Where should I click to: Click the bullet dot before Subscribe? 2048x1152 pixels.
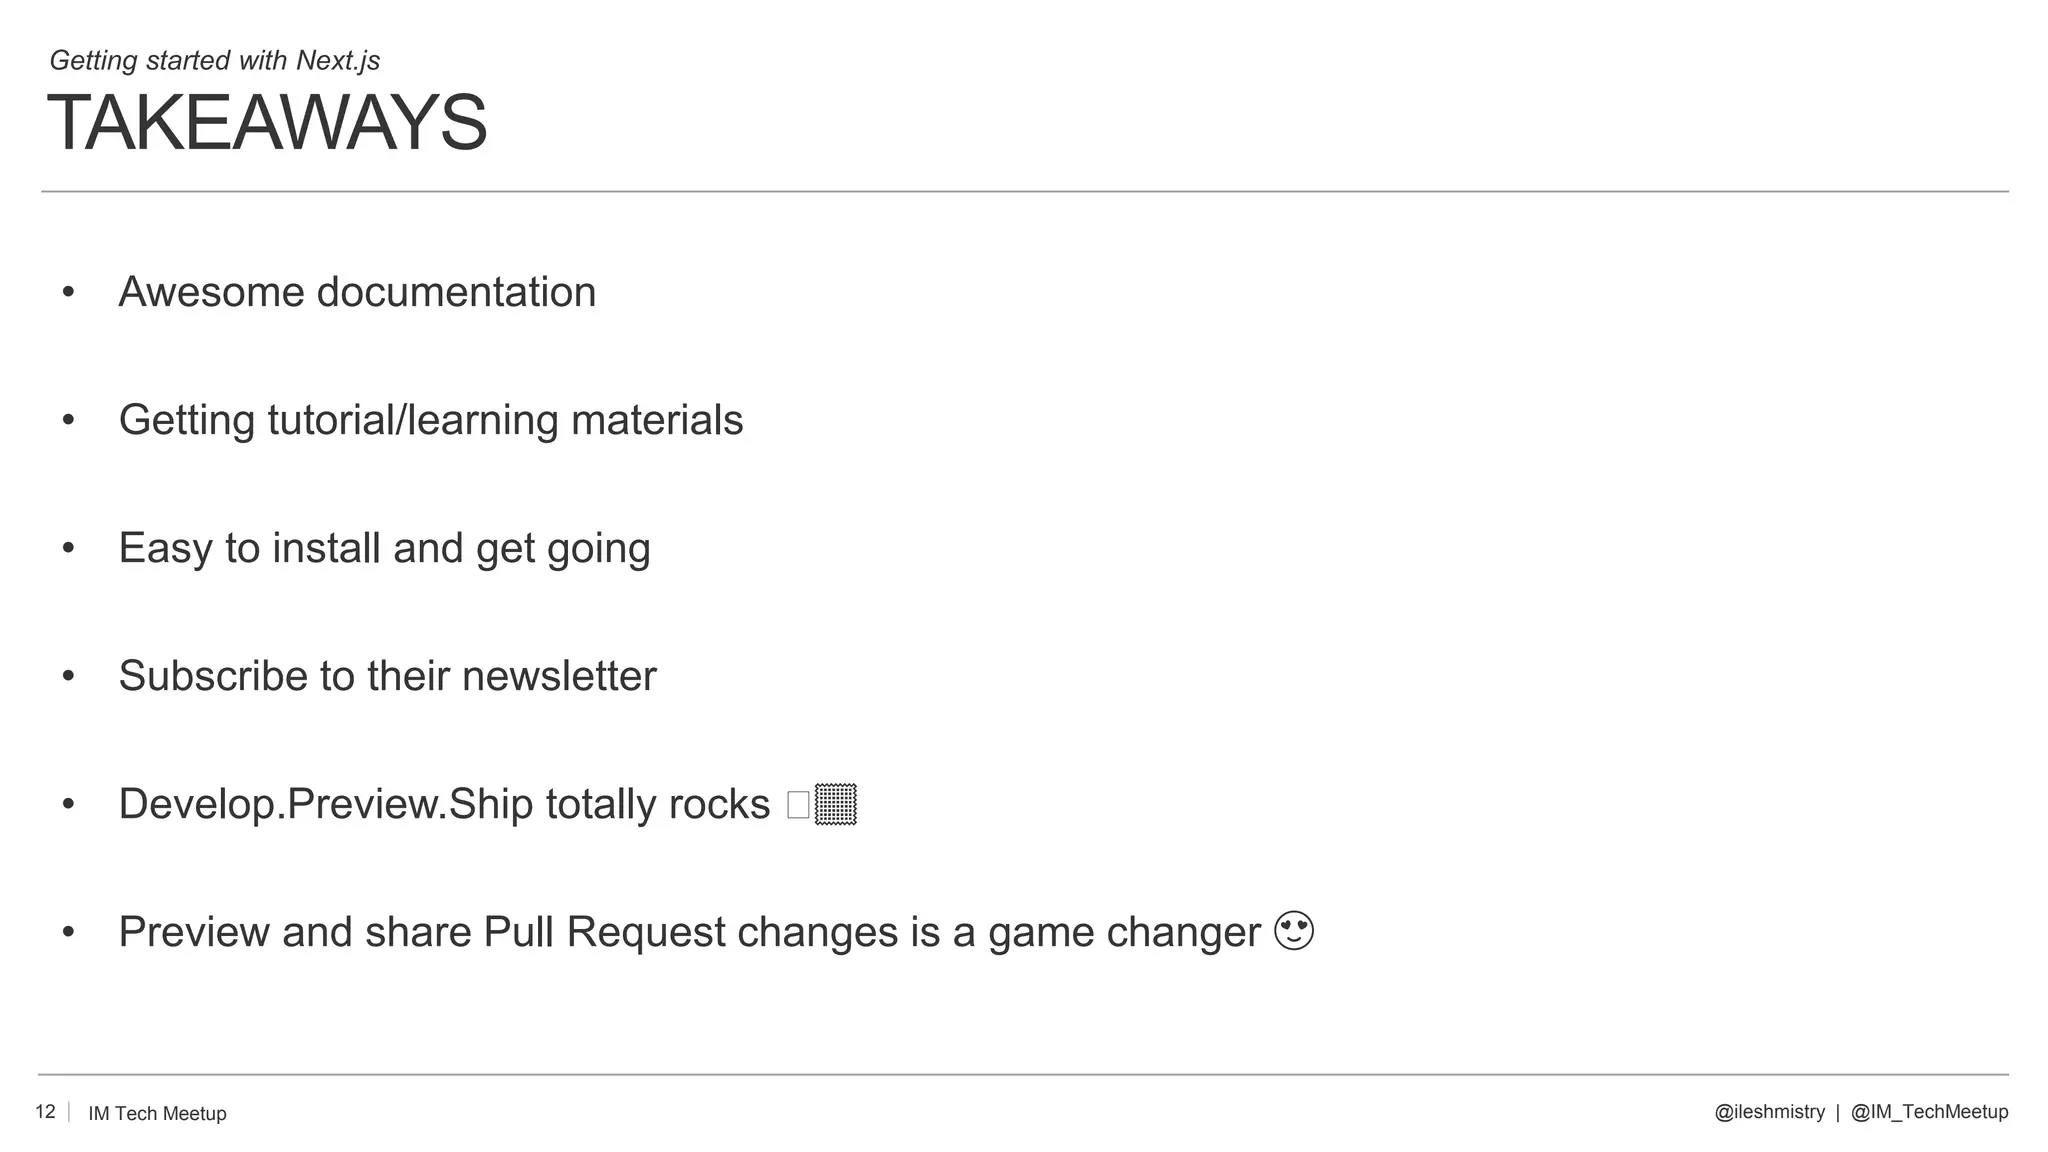(68, 676)
